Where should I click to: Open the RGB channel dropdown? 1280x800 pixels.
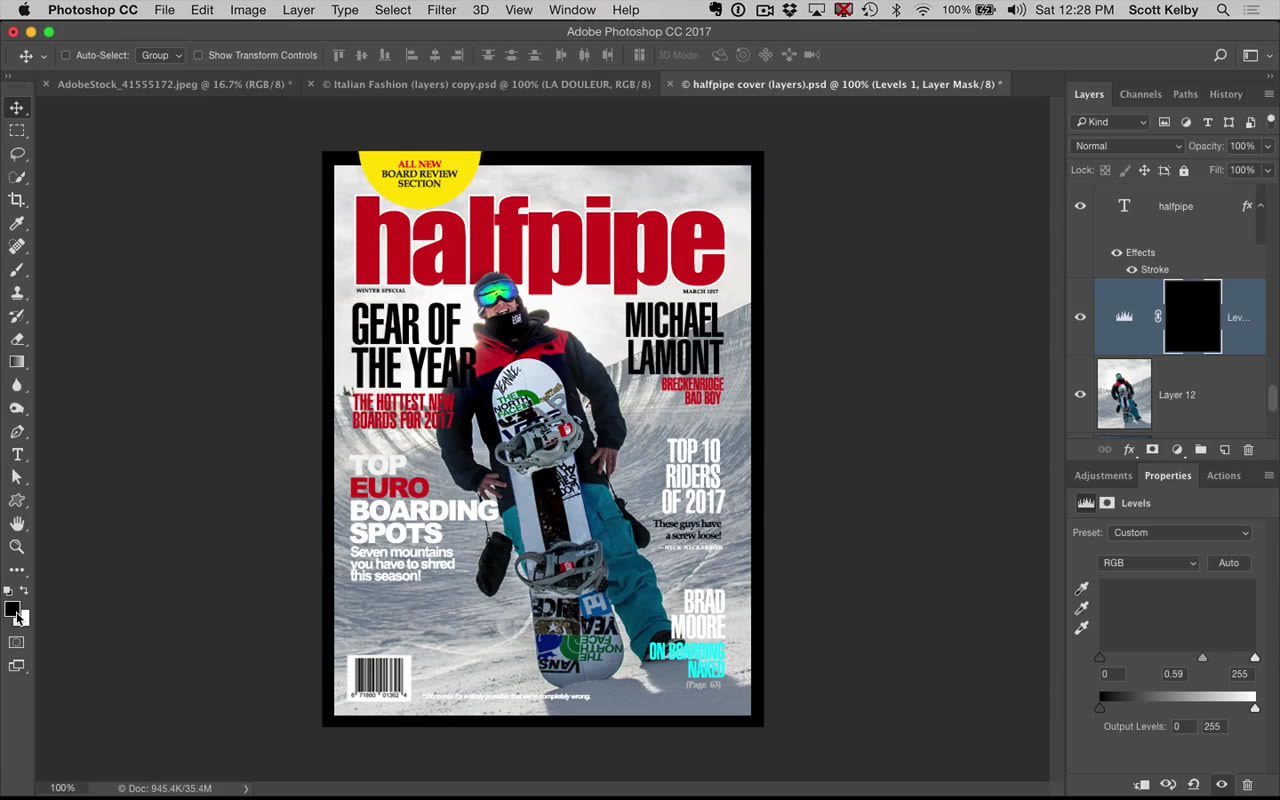(x=1148, y=562)
